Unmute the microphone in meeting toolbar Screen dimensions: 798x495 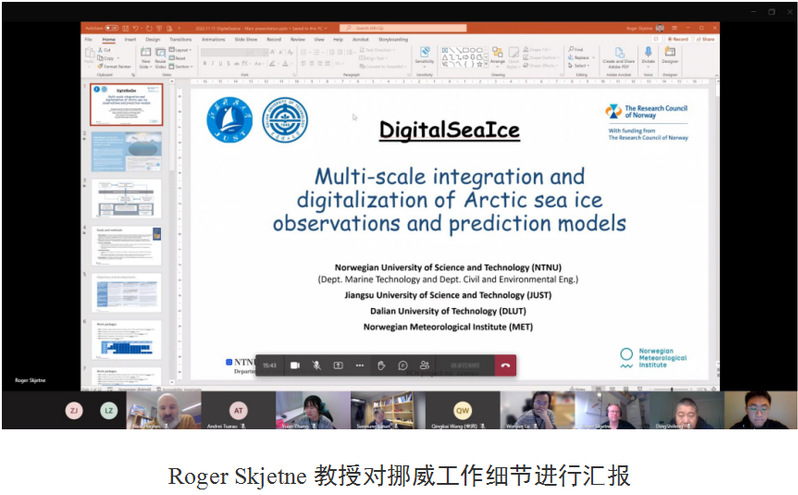tap(316, 366)
